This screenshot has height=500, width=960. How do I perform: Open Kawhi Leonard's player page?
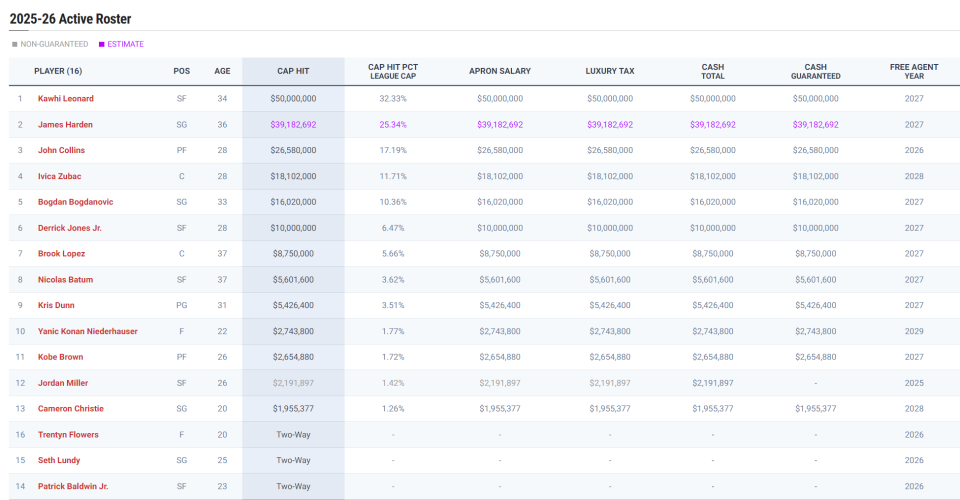66,99
